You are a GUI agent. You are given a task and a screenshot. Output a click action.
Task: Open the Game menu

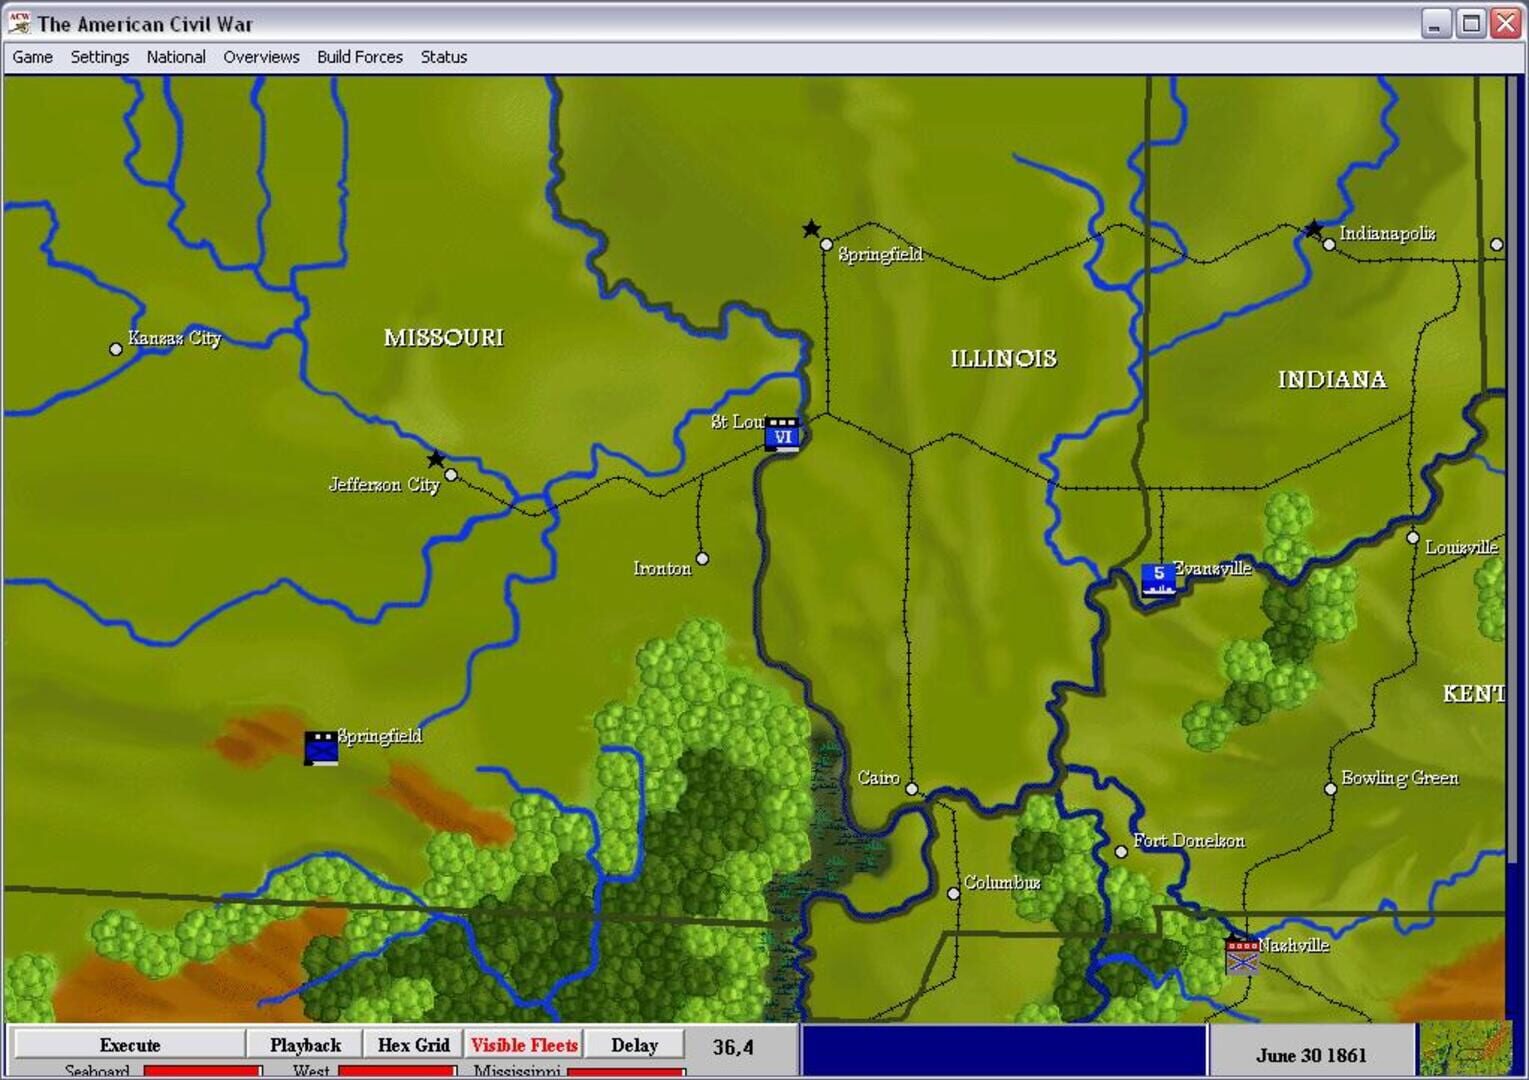point(31,57)
